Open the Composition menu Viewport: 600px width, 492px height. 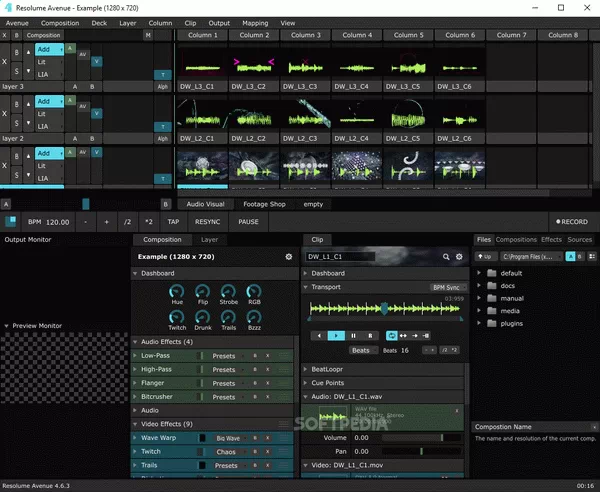pyautogui.click(x=60, y=23)
